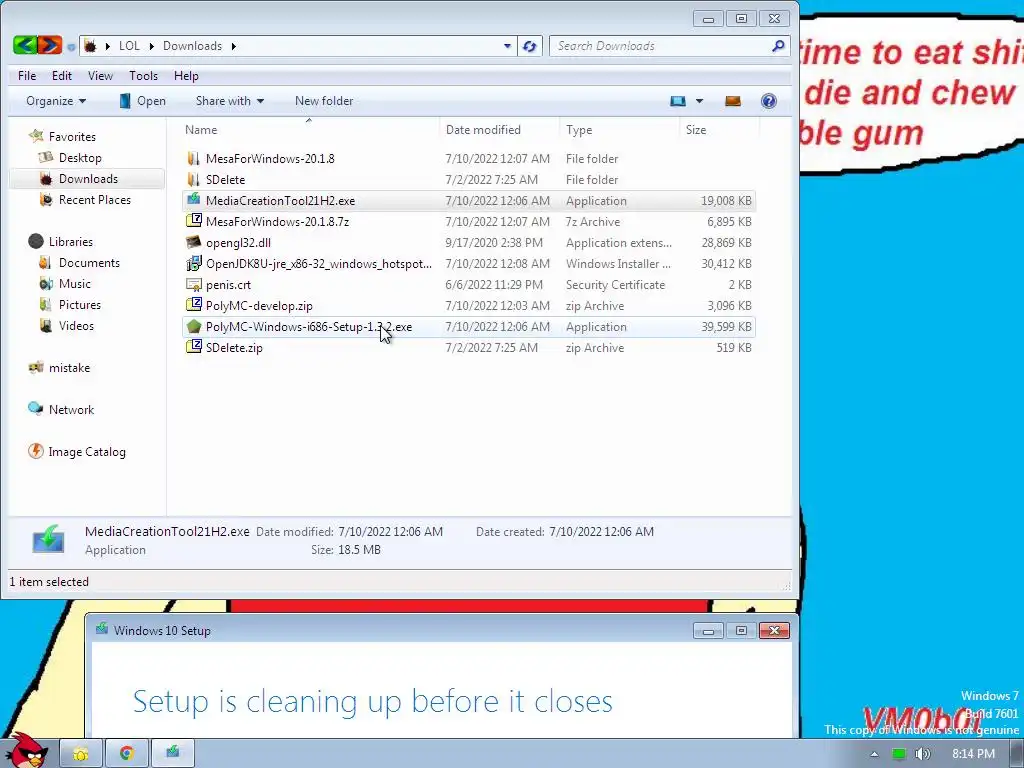
Task: Select the folder name SDelete
Action: click(x=225, y=180)
